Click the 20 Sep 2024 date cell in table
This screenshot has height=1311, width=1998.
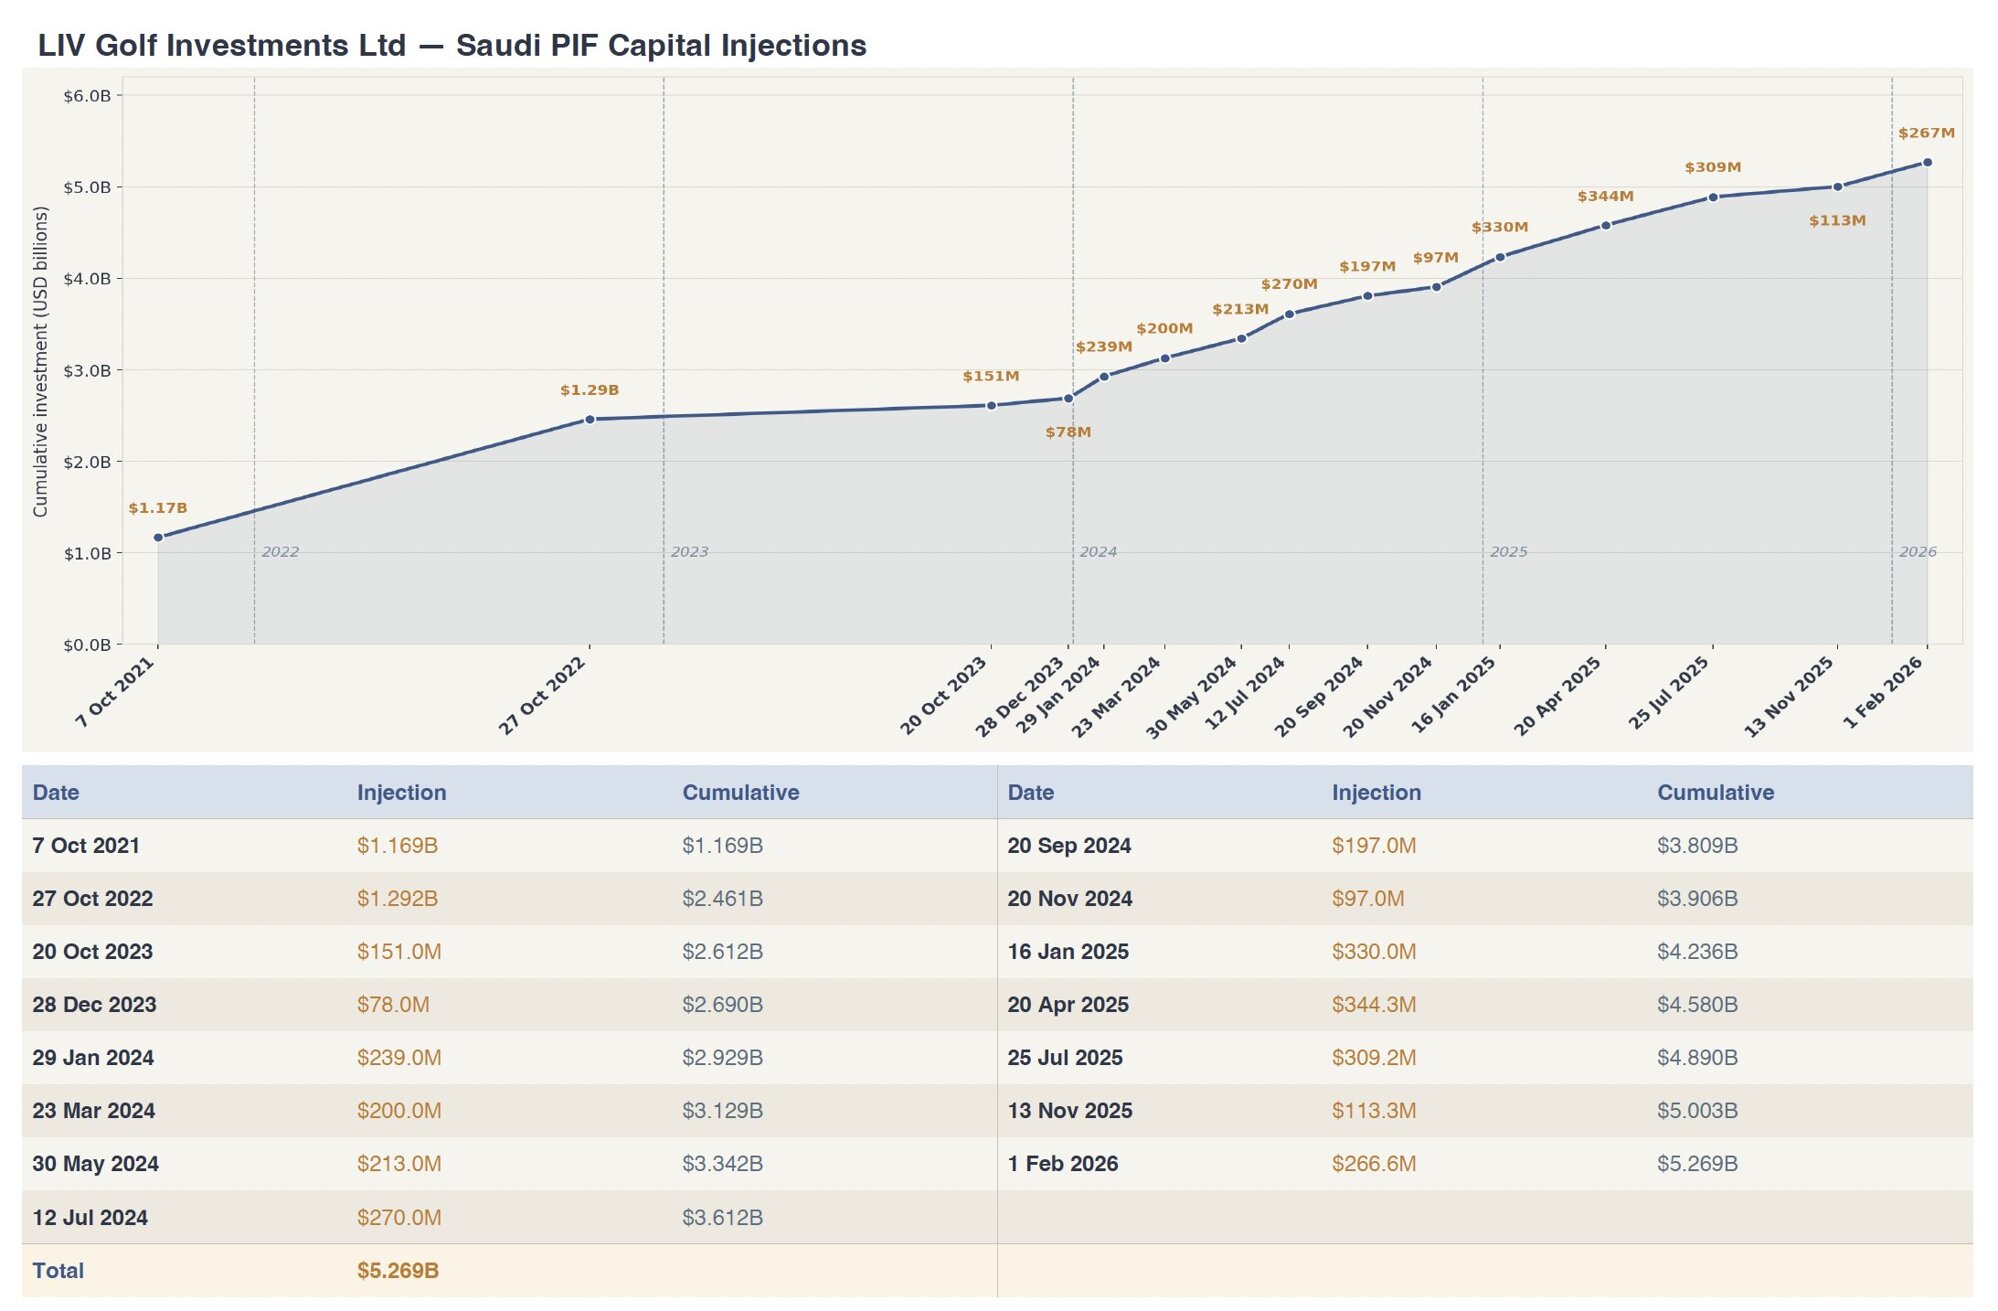(1069, 846)
